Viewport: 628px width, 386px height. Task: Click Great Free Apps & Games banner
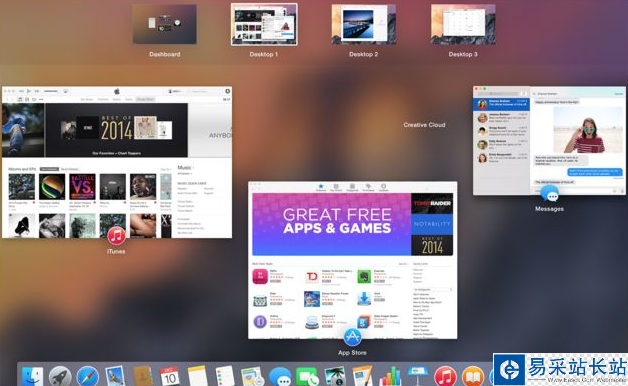pos(331,224)
